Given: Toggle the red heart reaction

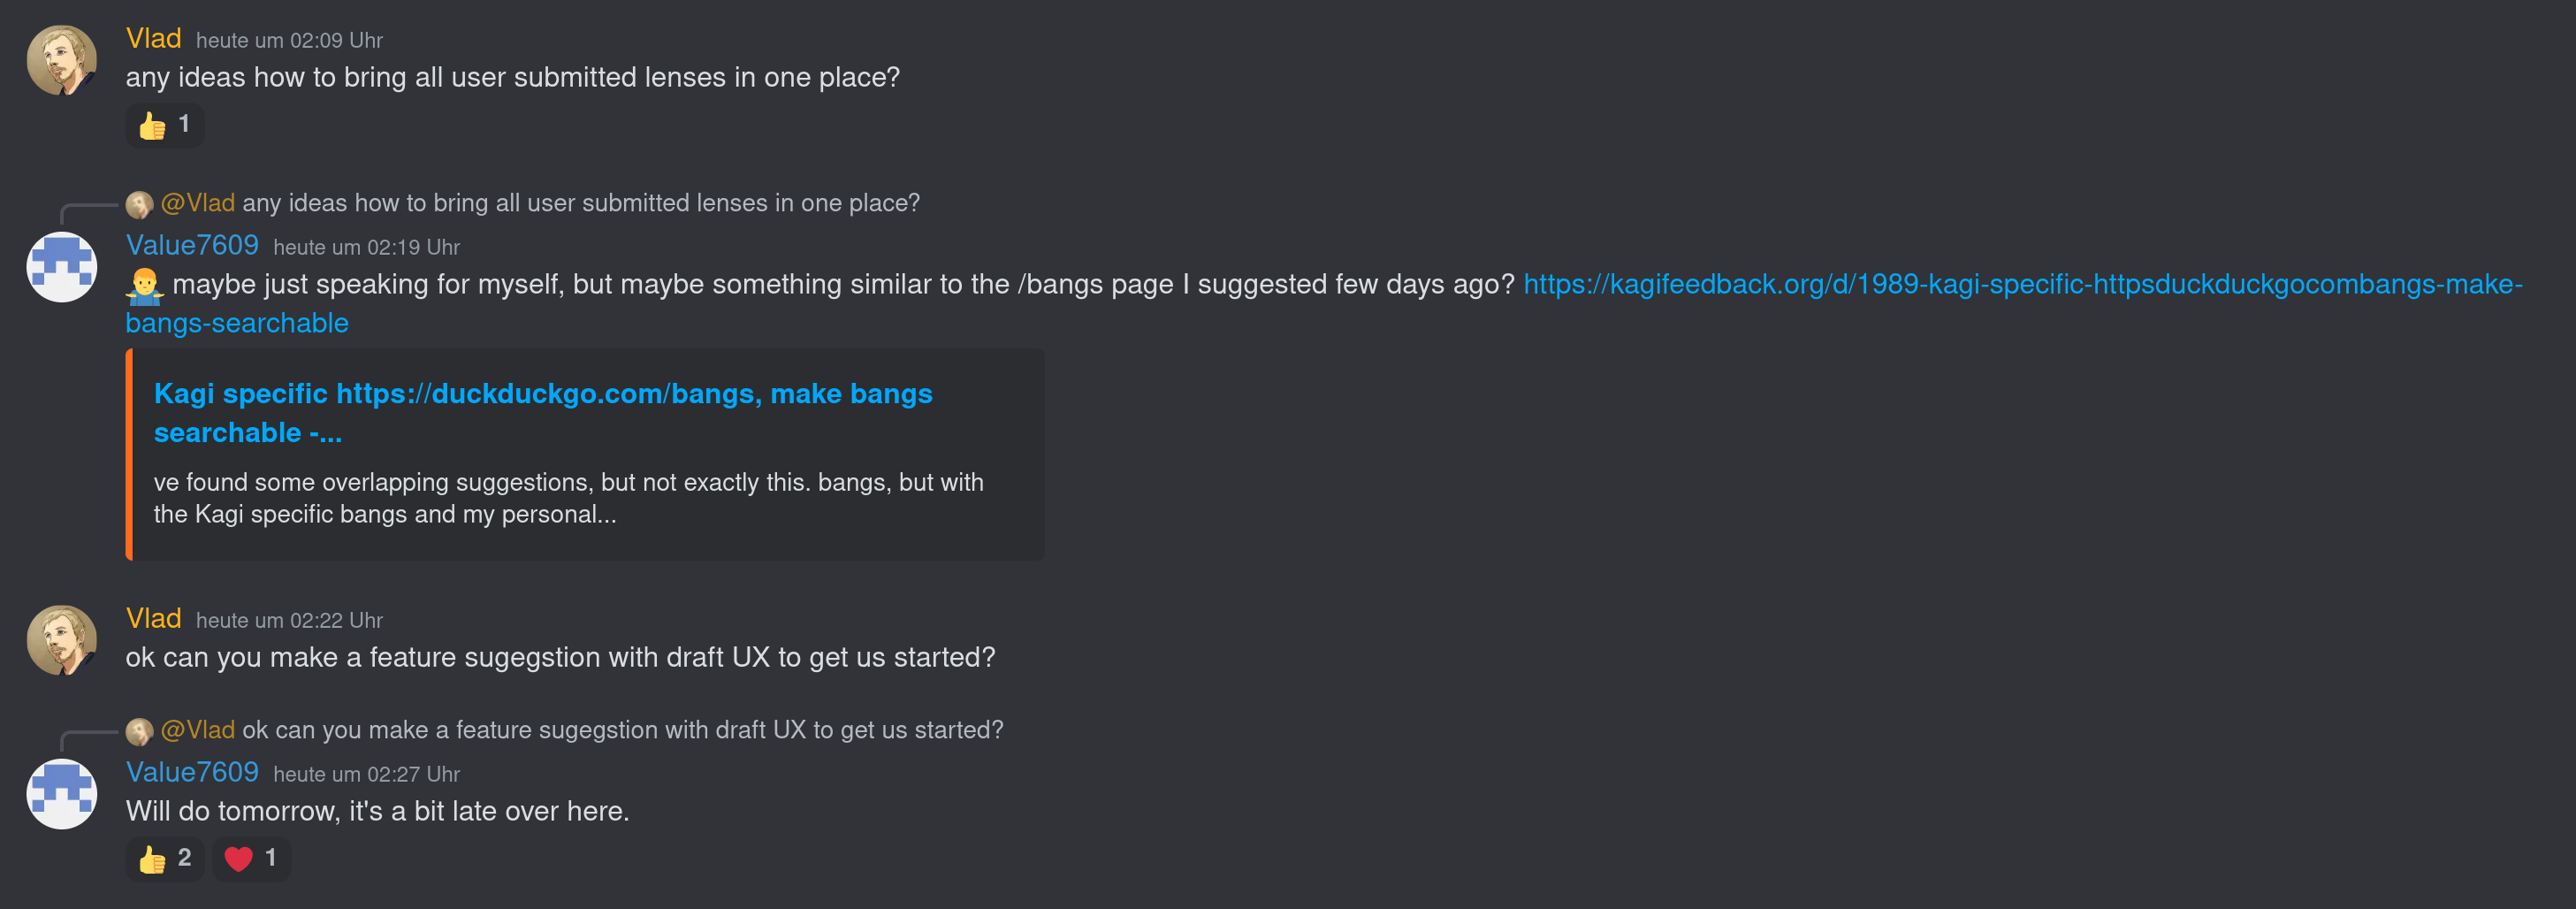Looking at the screenshot, I should [x=251, y=858].
